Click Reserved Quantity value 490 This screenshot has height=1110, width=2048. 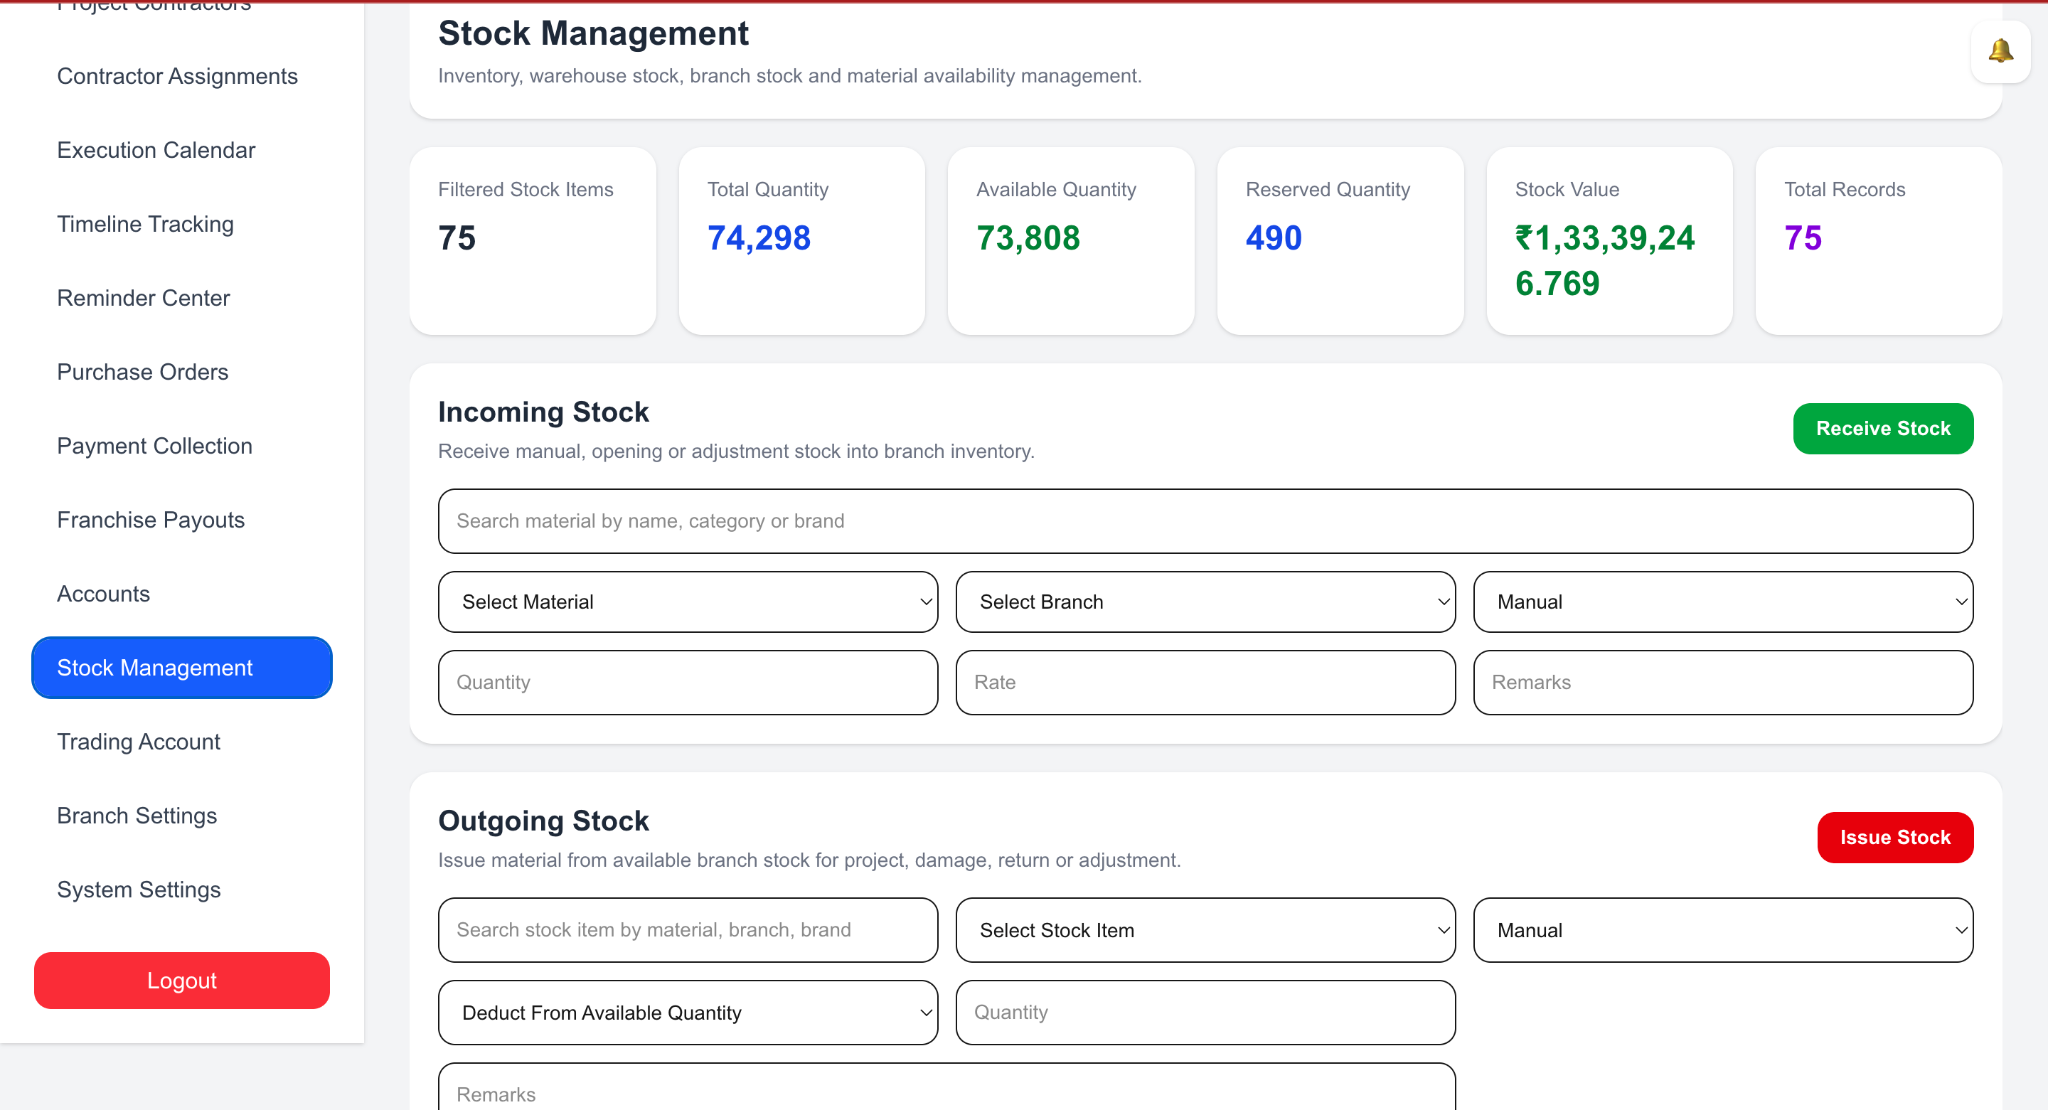[x=1274, y=238]
